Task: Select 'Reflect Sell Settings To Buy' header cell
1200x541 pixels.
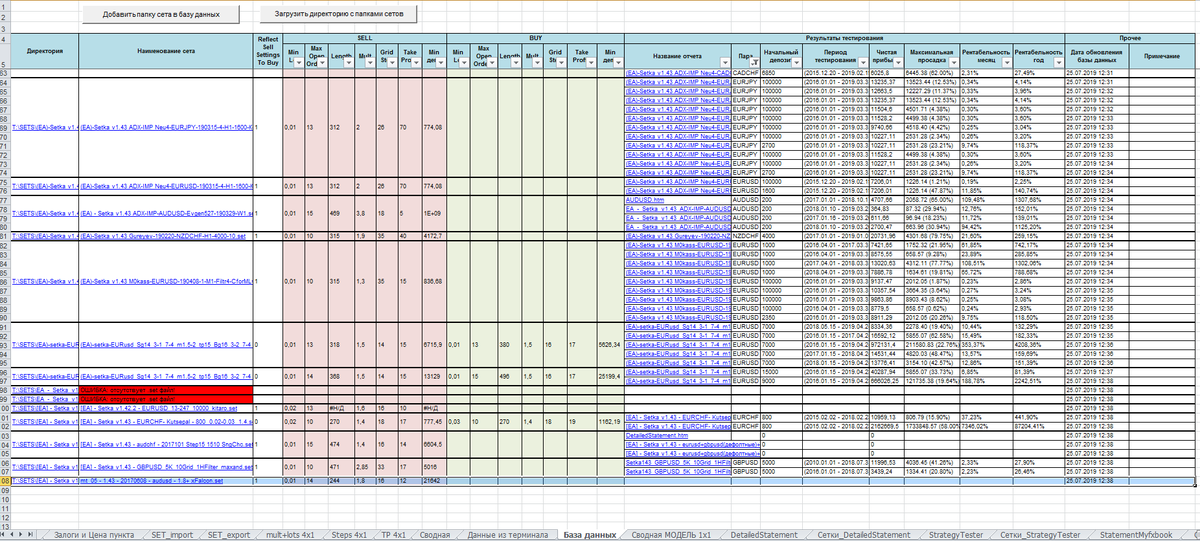Action: 268,50
